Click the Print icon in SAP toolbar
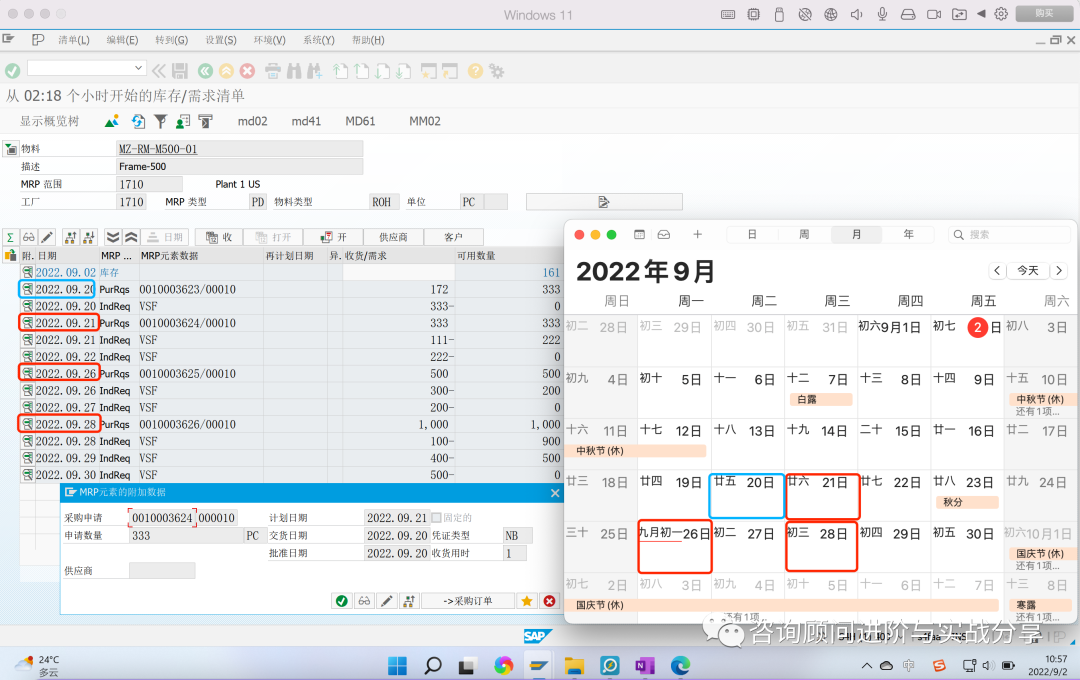Screen dimensions: 1080x680 coord(273,70)
